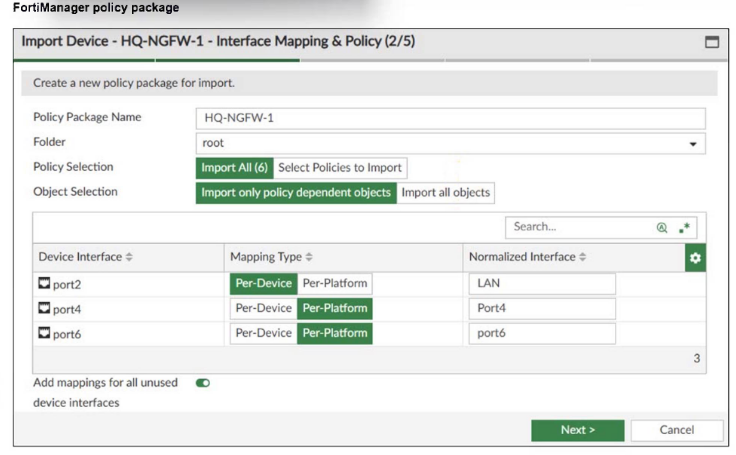Click the Next button
The image size is (736, 455).
coord(577,430)
